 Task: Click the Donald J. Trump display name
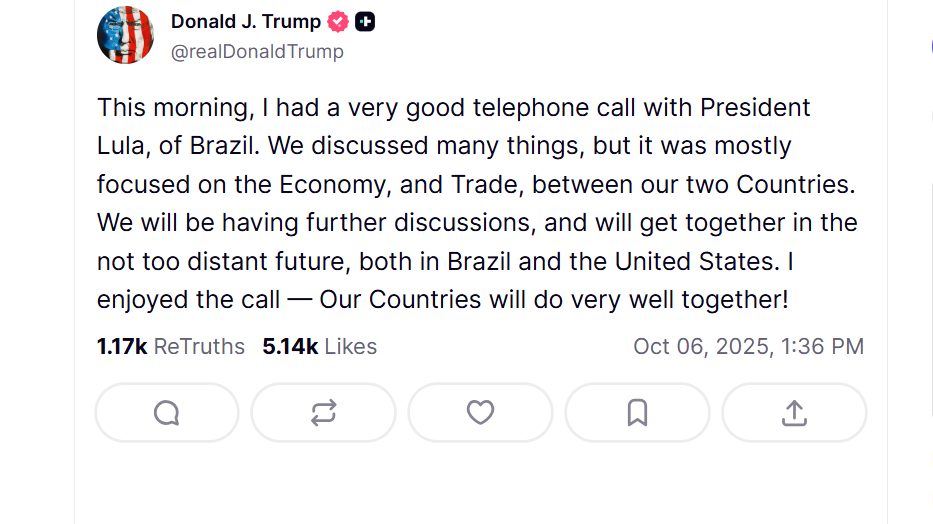(x=246, y=22)
